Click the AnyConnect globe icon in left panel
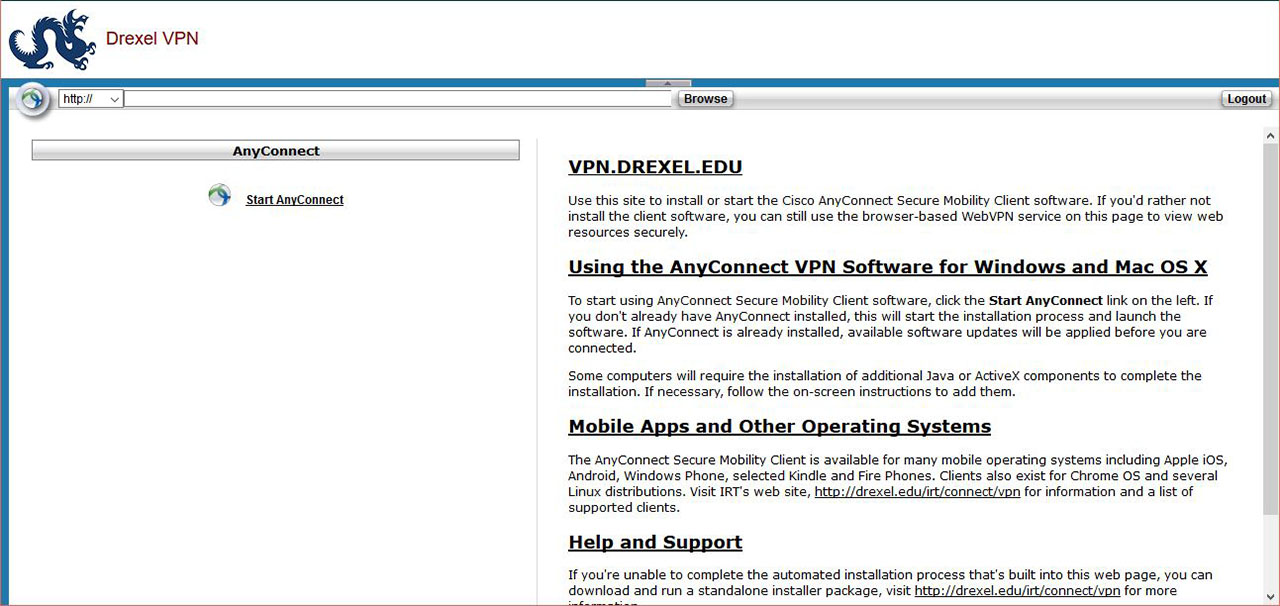The width and height of the screenshot is (1280, 606). pos(219,196)
